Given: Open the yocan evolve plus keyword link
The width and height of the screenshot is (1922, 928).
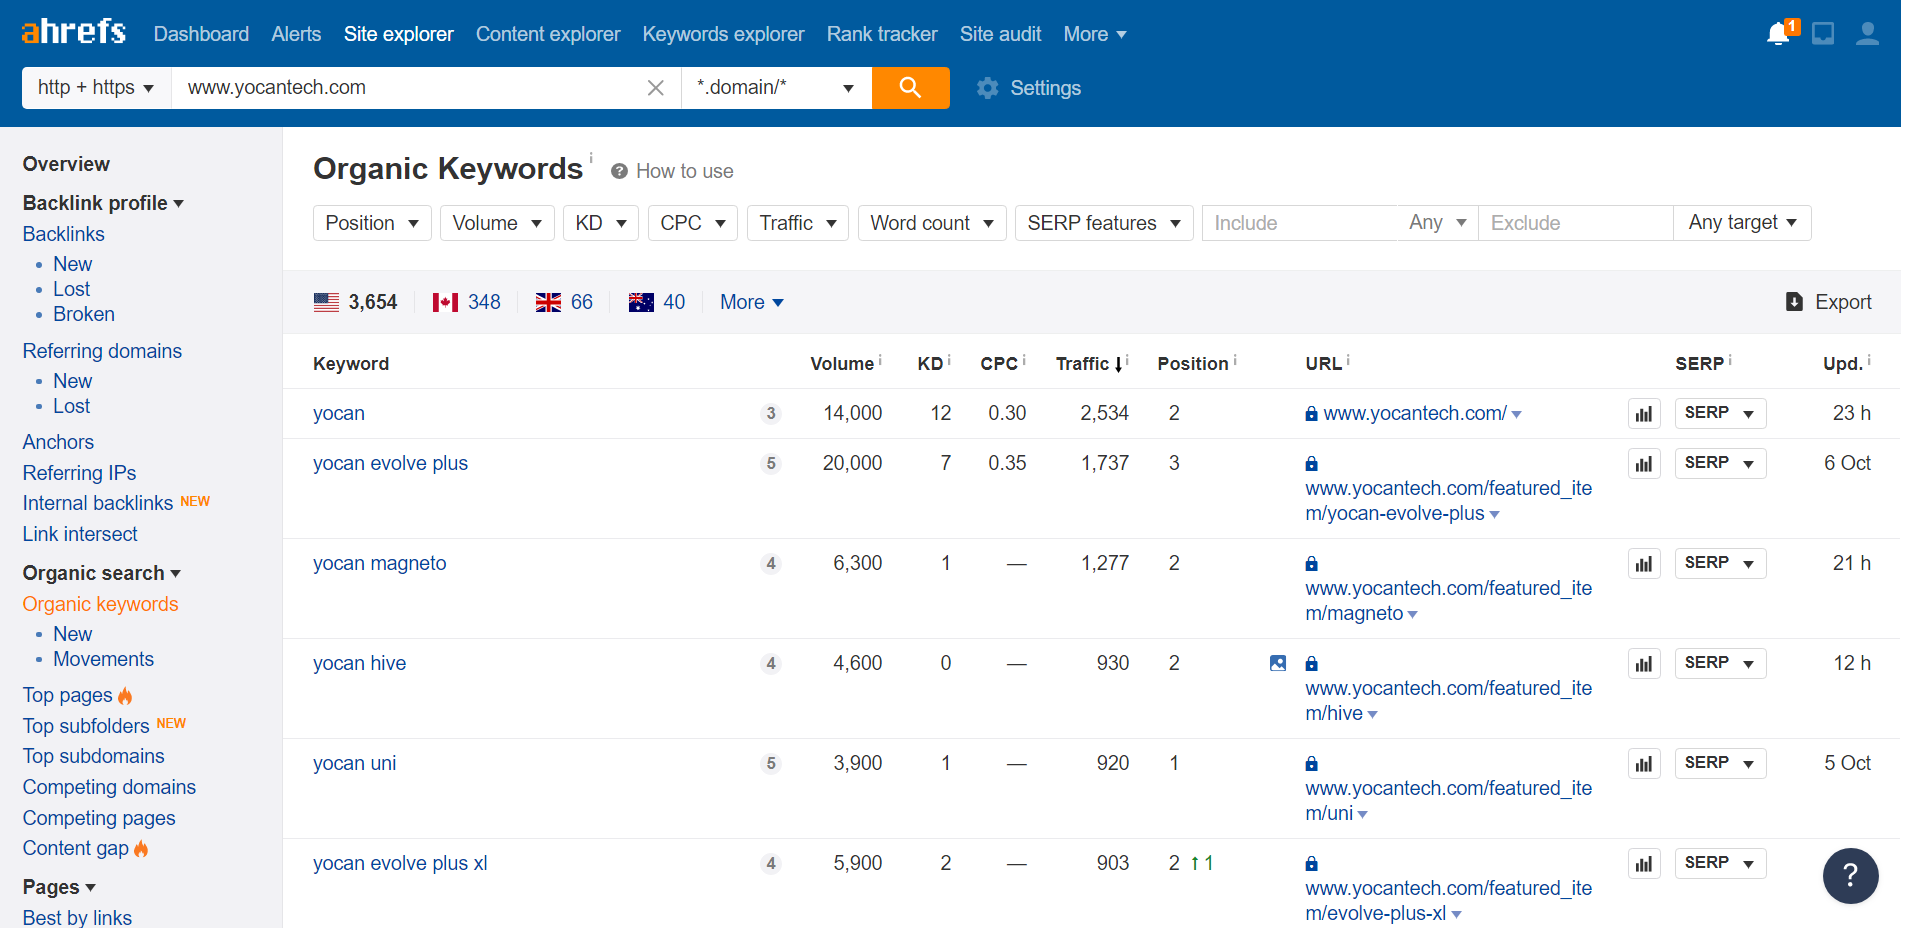Looking at the screenshot, I should click(x=390, y=463).
